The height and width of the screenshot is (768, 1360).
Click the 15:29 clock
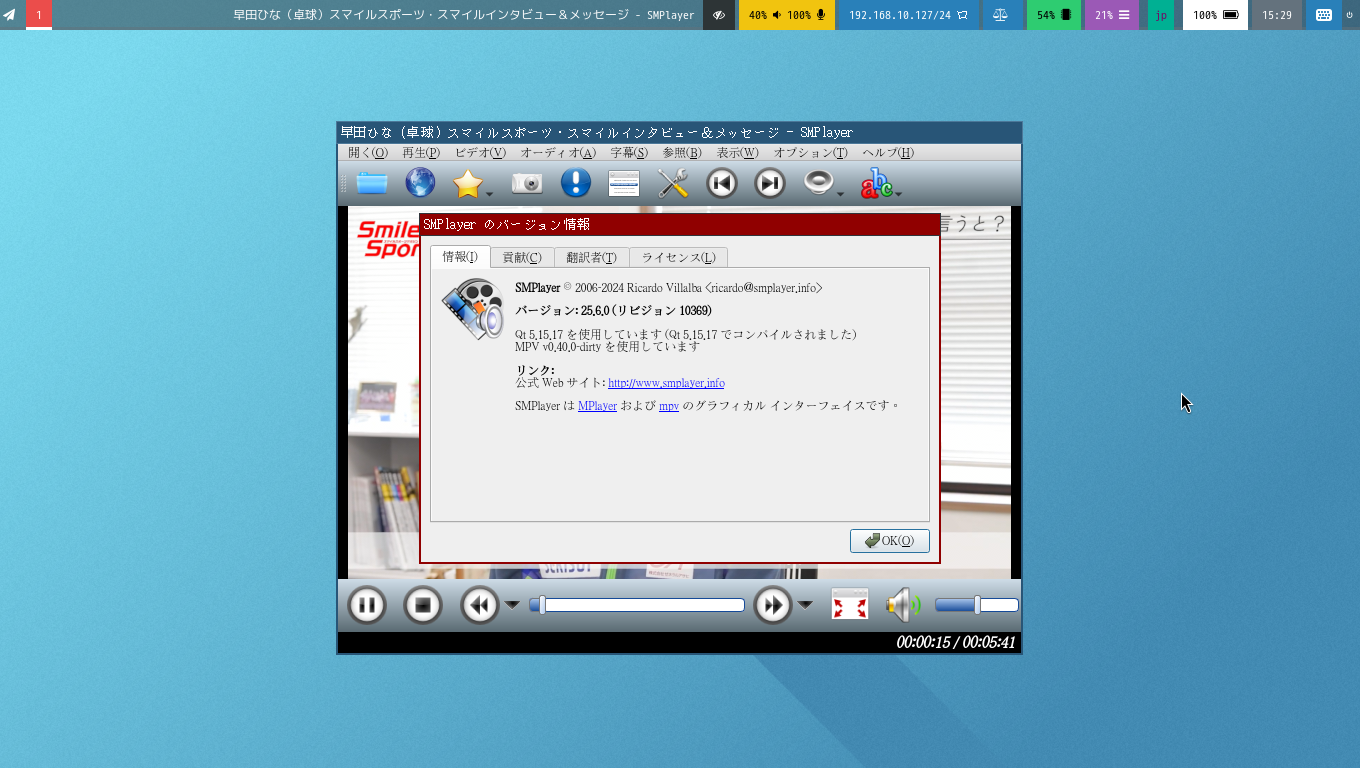pyautogui.click(x=1277, y=15)
